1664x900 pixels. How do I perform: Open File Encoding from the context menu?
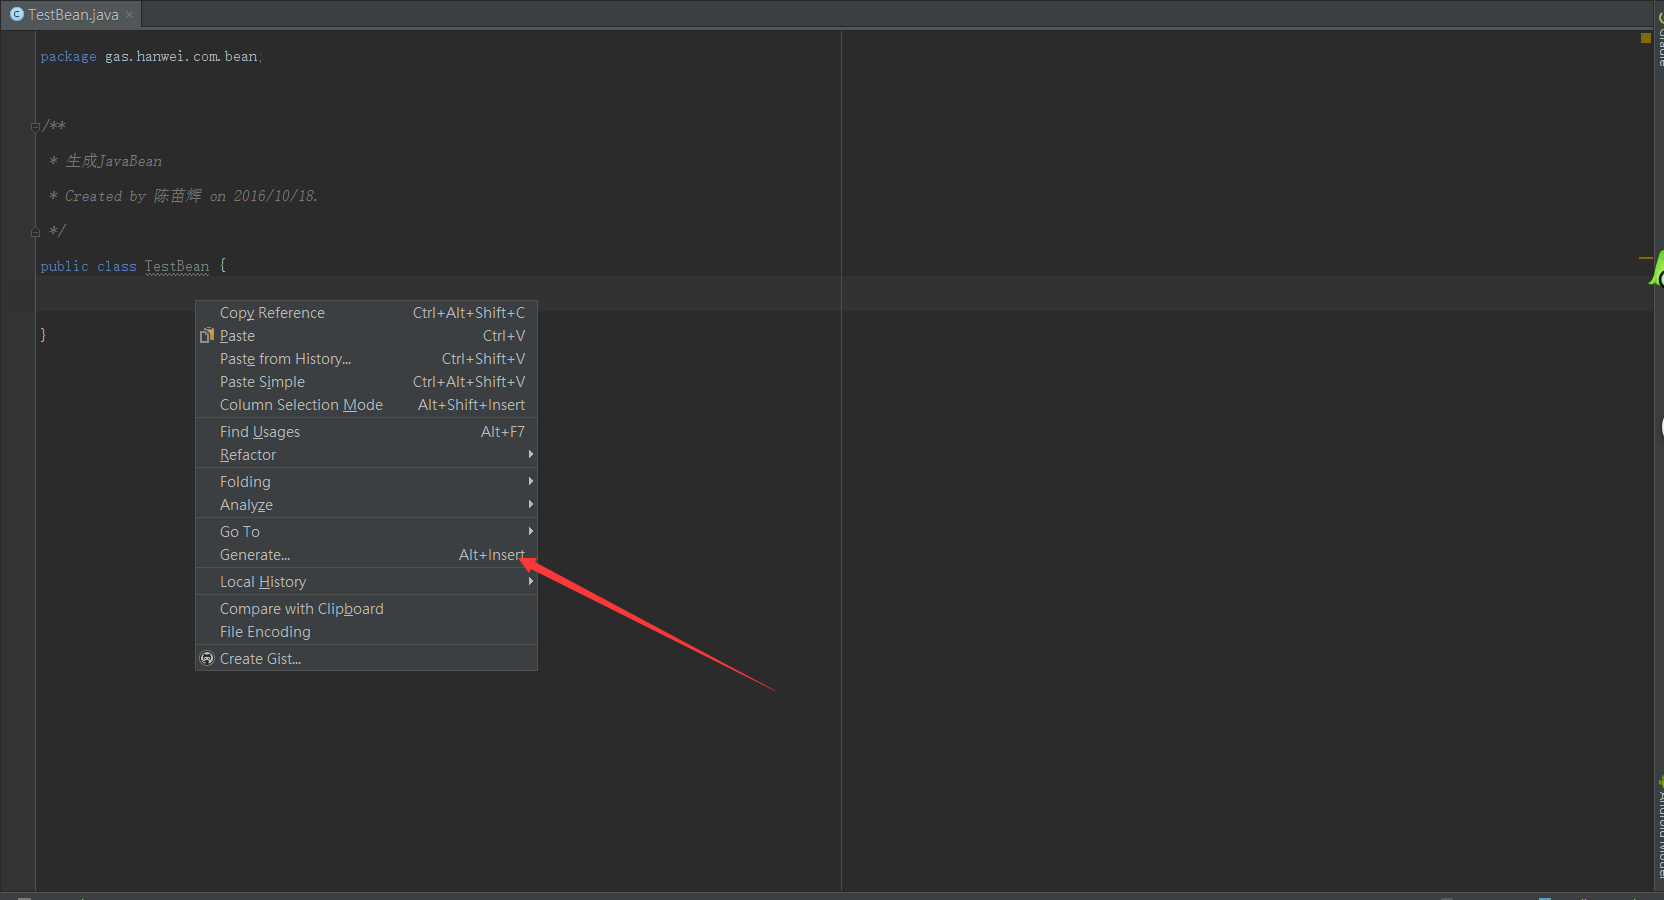366,632
